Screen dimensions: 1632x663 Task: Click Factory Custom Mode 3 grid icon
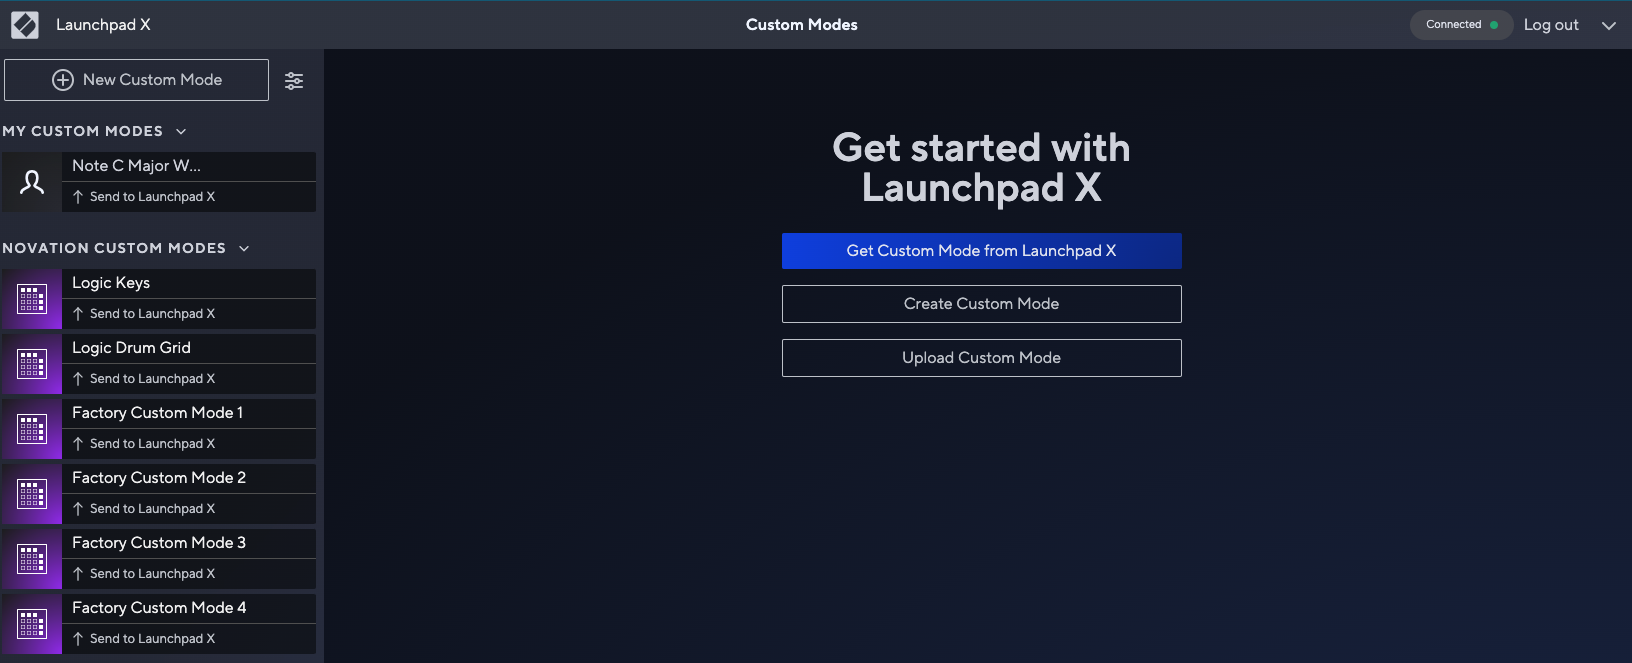(x=32, y=559)
